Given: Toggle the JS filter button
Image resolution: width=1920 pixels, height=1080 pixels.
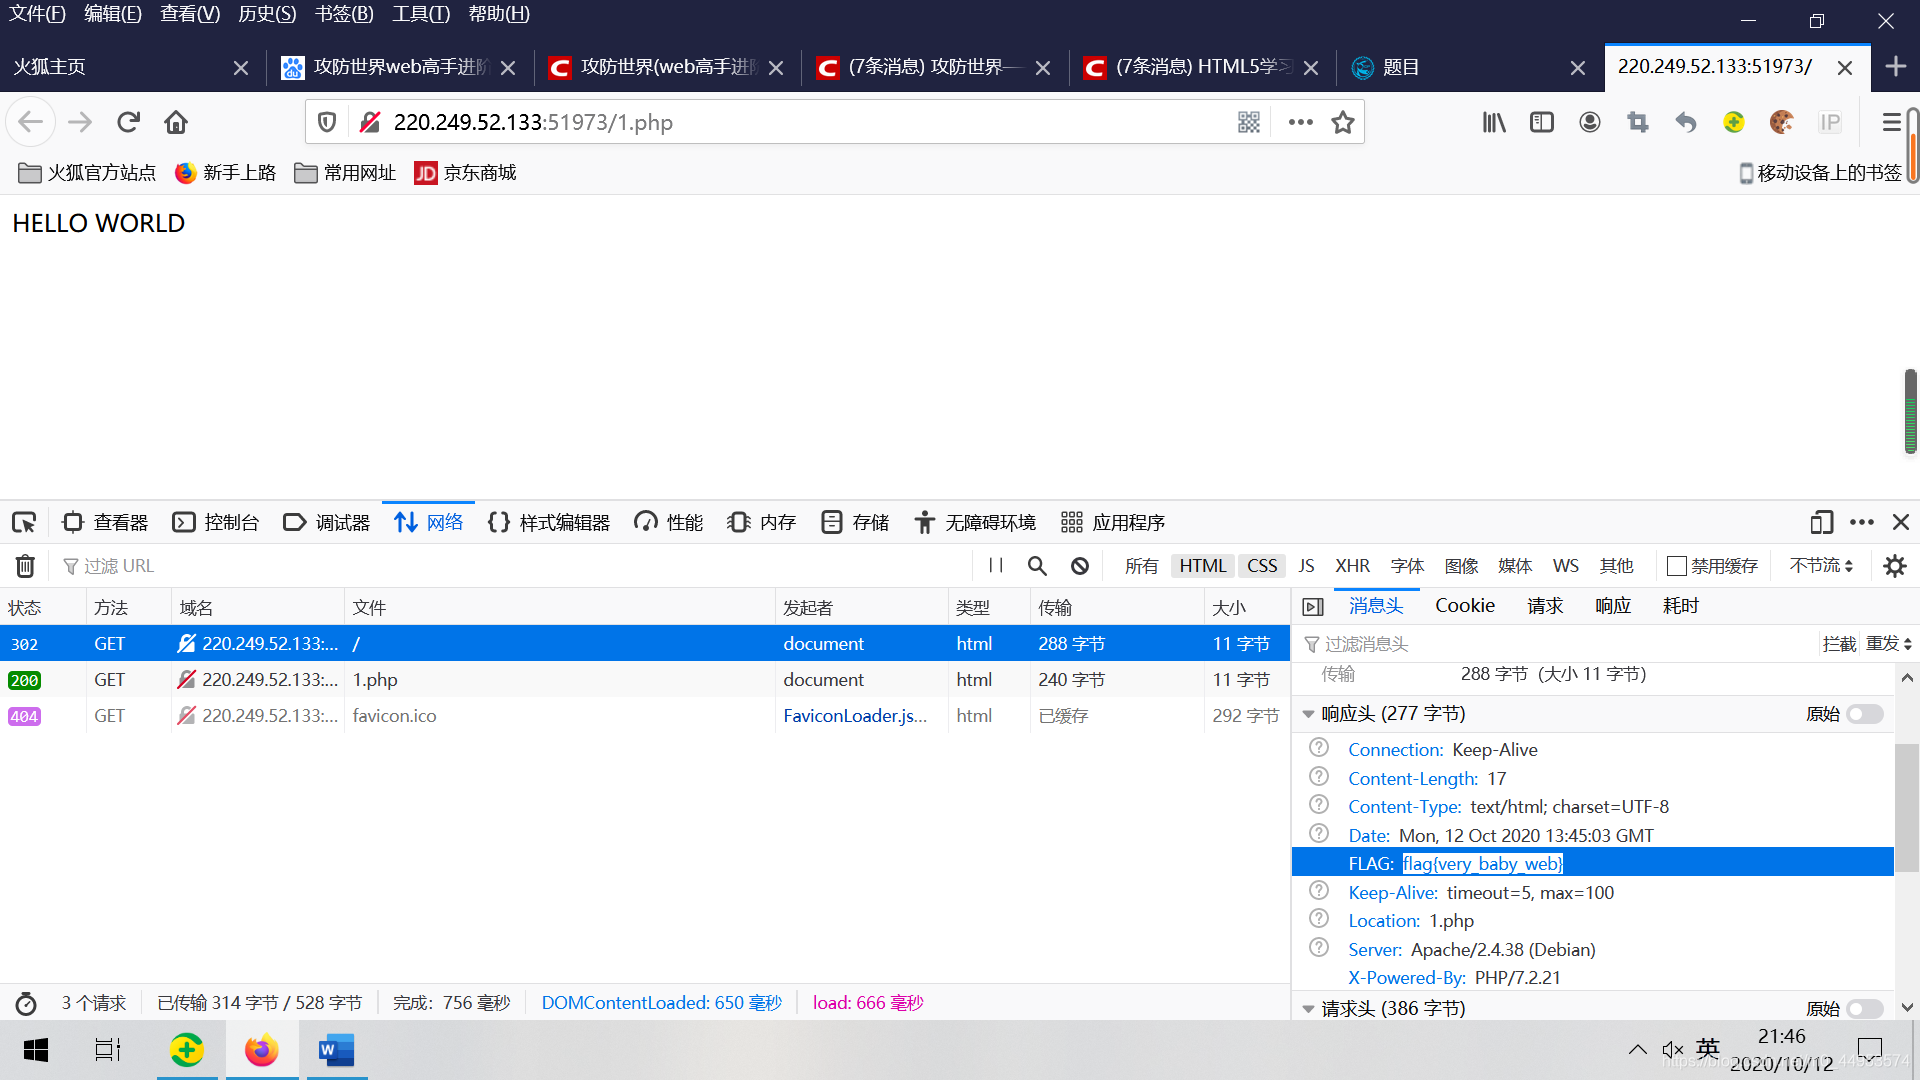Looking at the screenshot, I should (x=1306, y=566).
